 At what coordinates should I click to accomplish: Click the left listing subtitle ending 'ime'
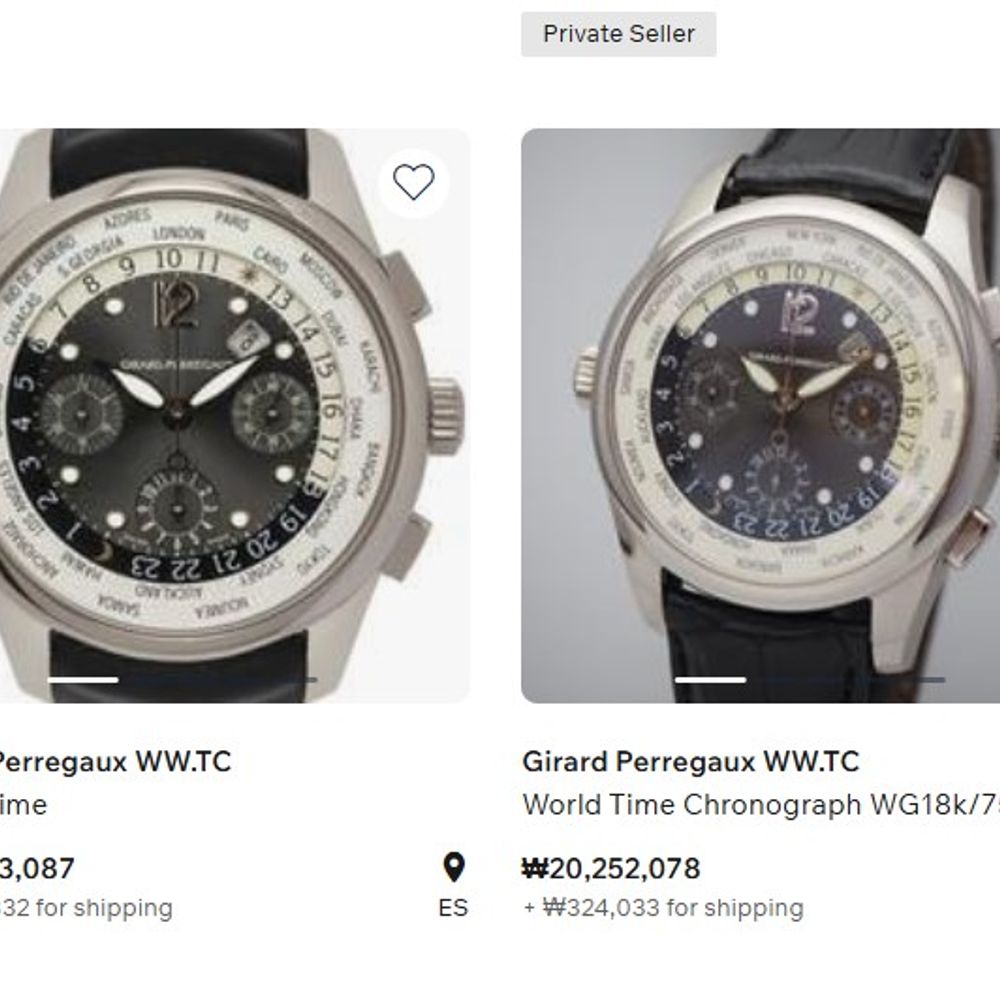coord(23,805)
